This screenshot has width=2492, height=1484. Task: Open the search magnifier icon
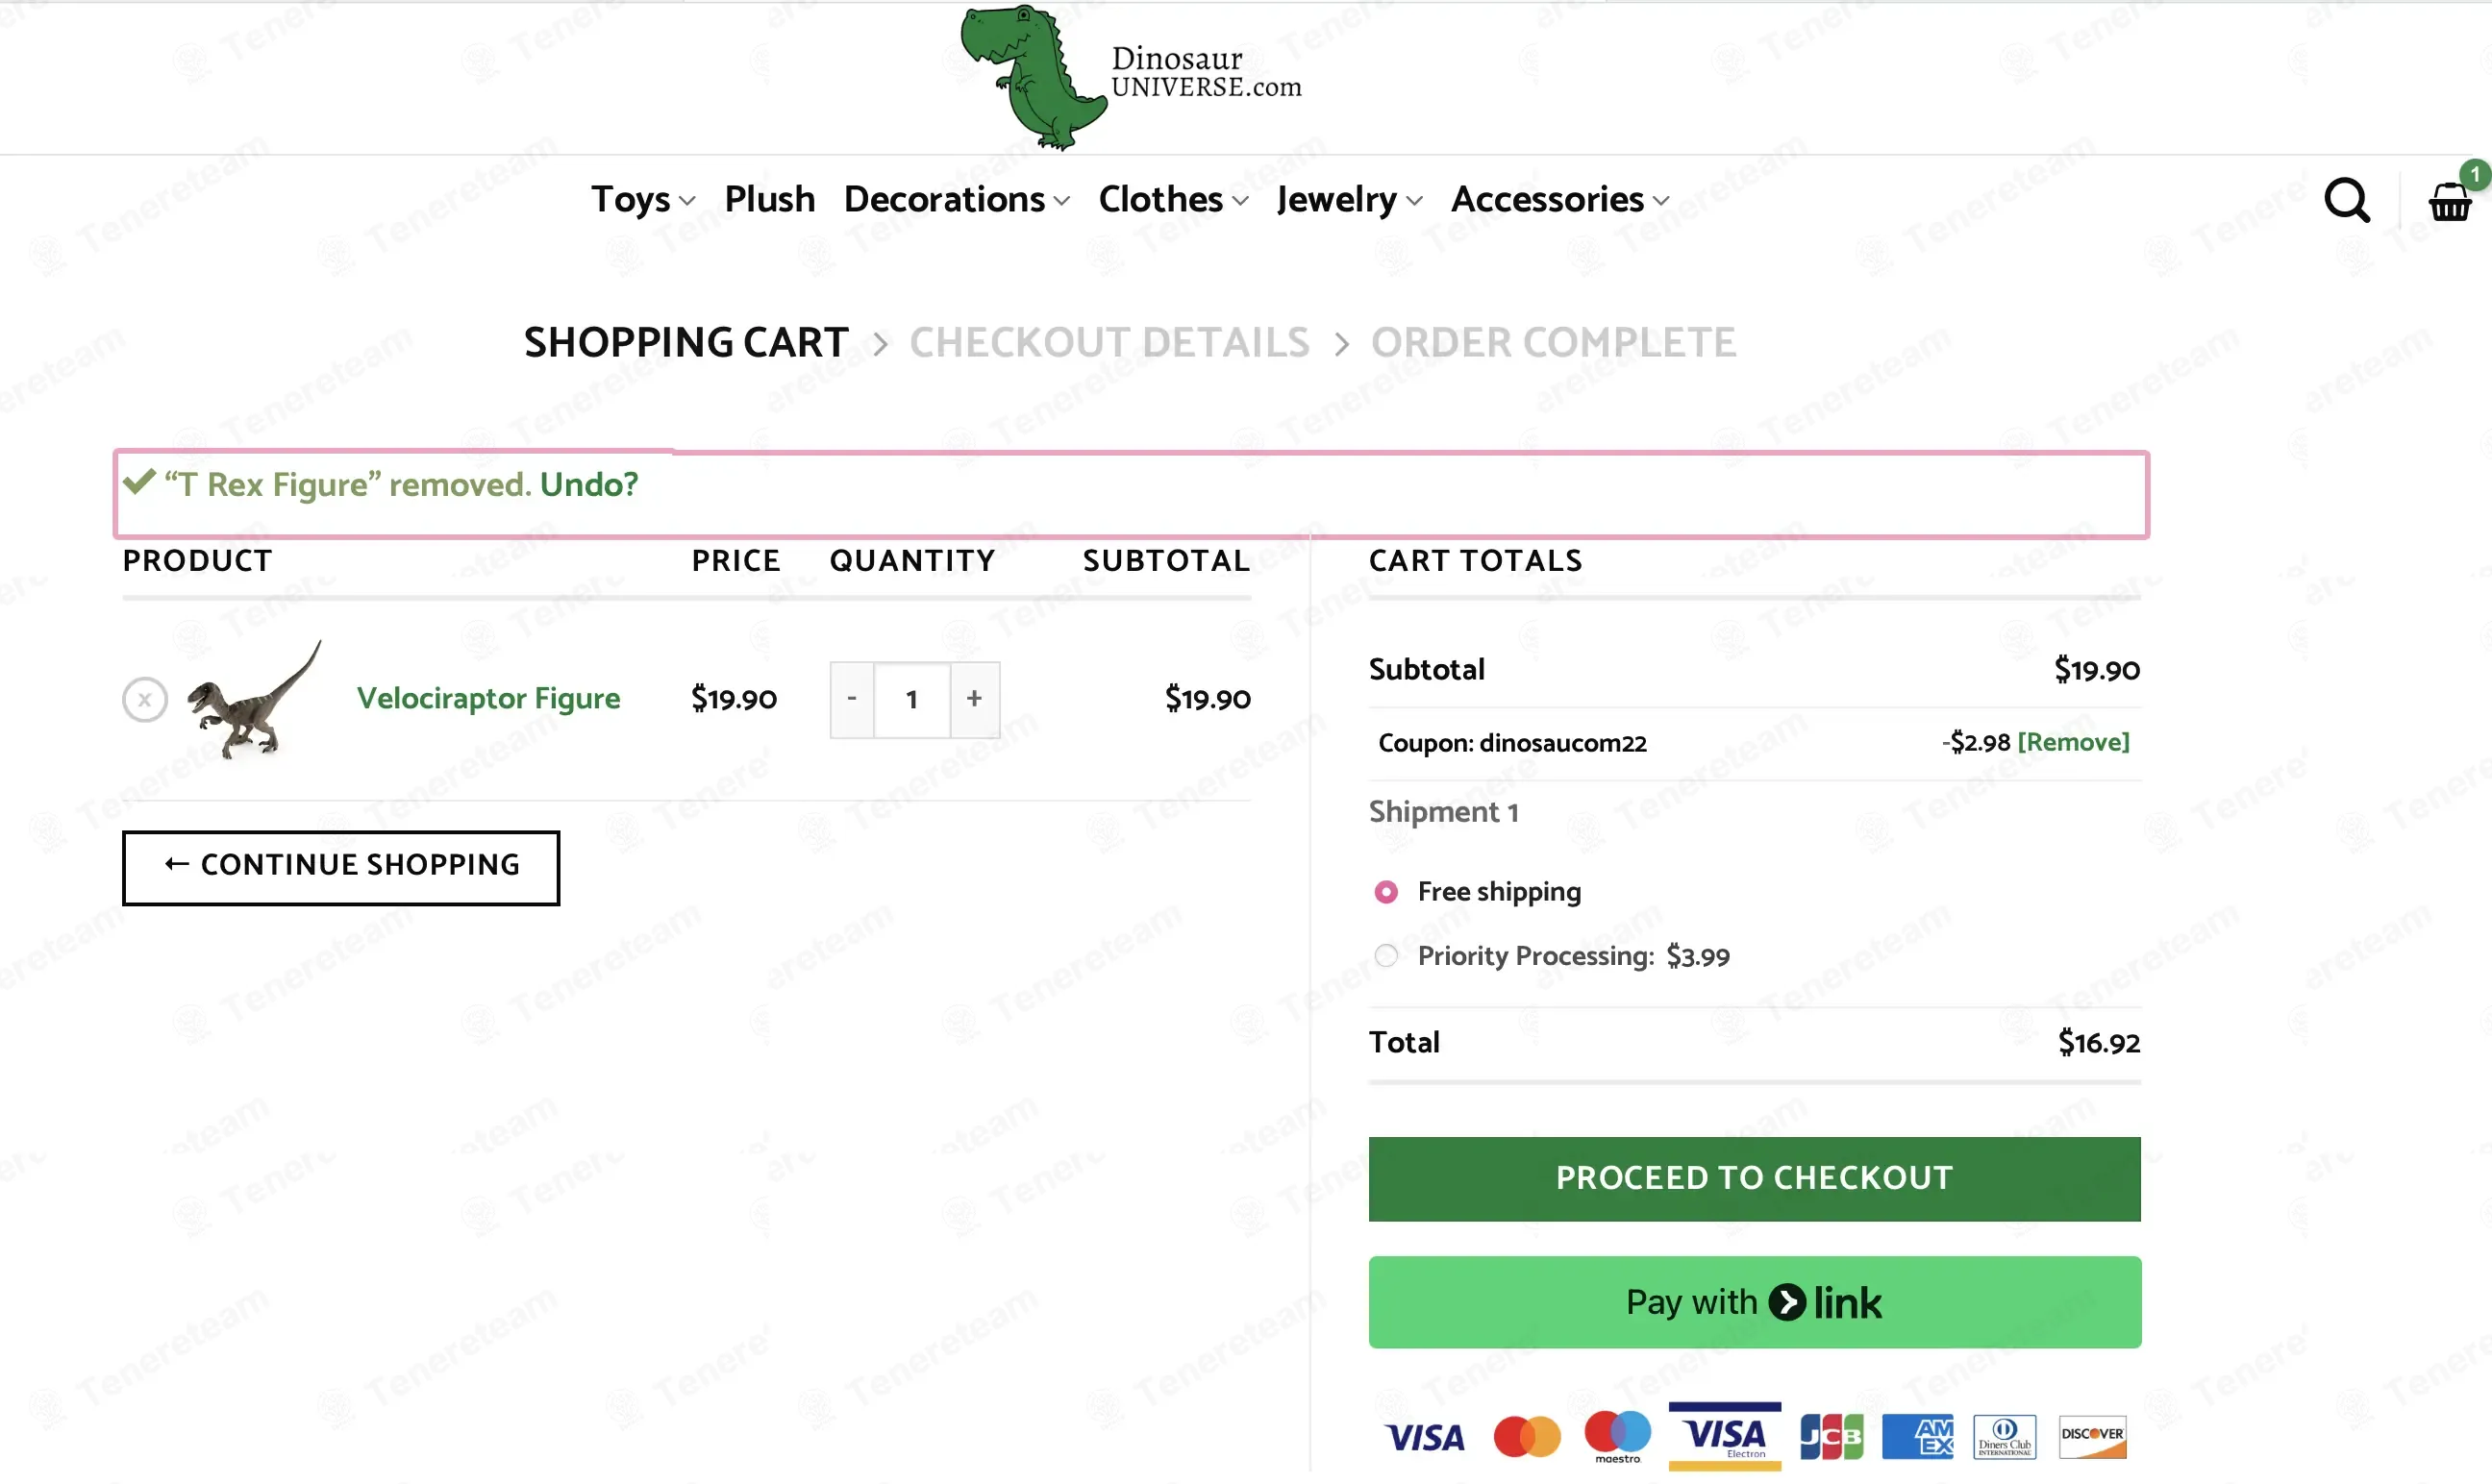click(2346, 200)
